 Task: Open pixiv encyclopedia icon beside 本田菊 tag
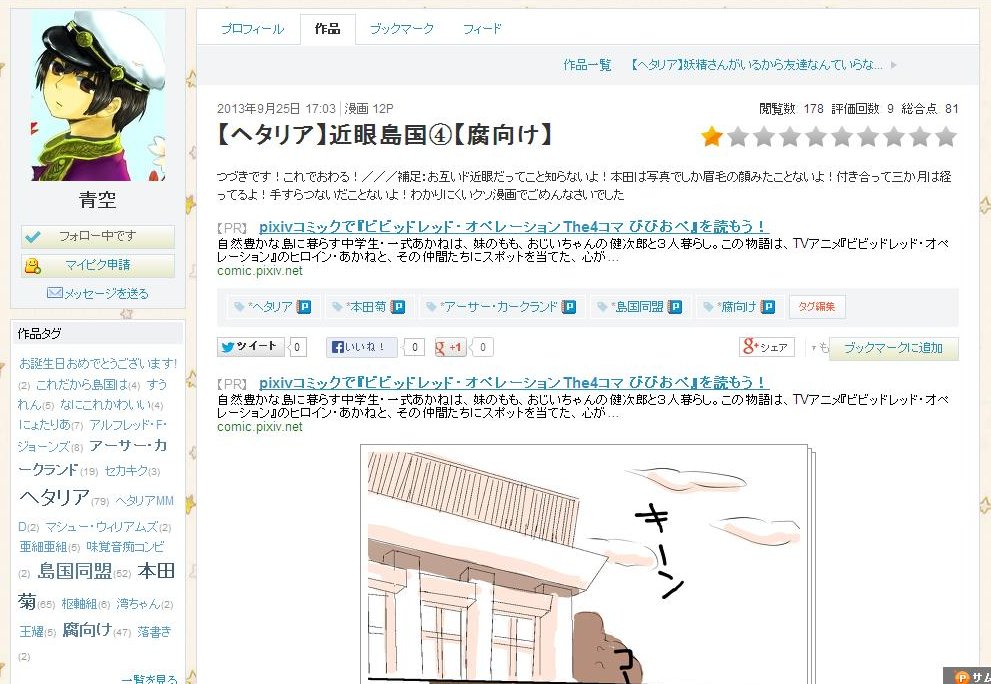click(398, 307)
